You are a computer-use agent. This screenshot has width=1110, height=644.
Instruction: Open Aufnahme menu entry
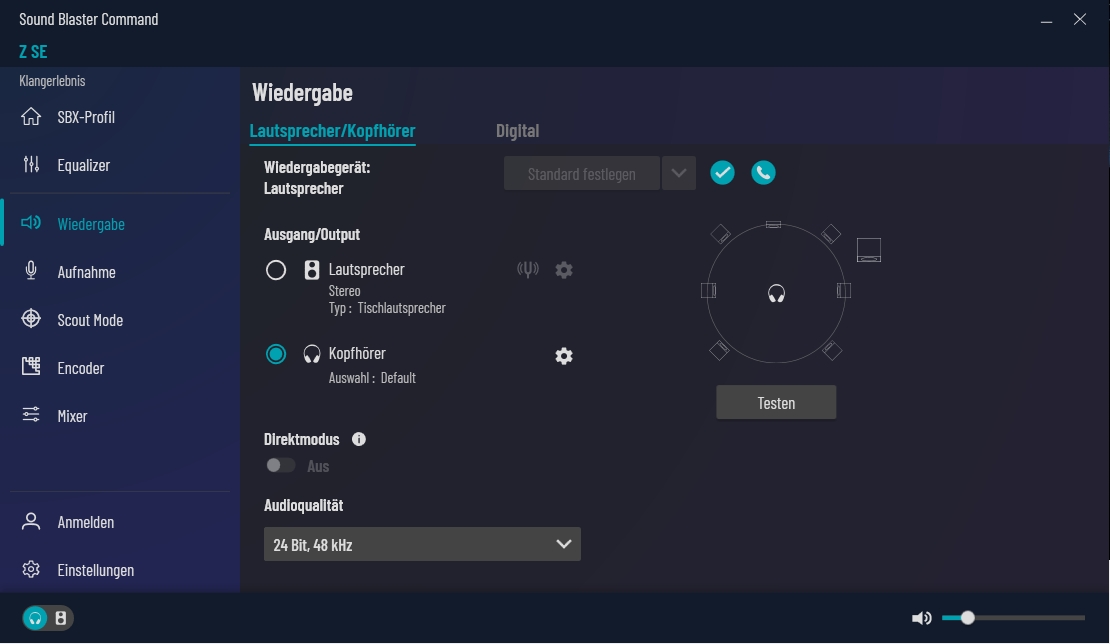[86, 272]
